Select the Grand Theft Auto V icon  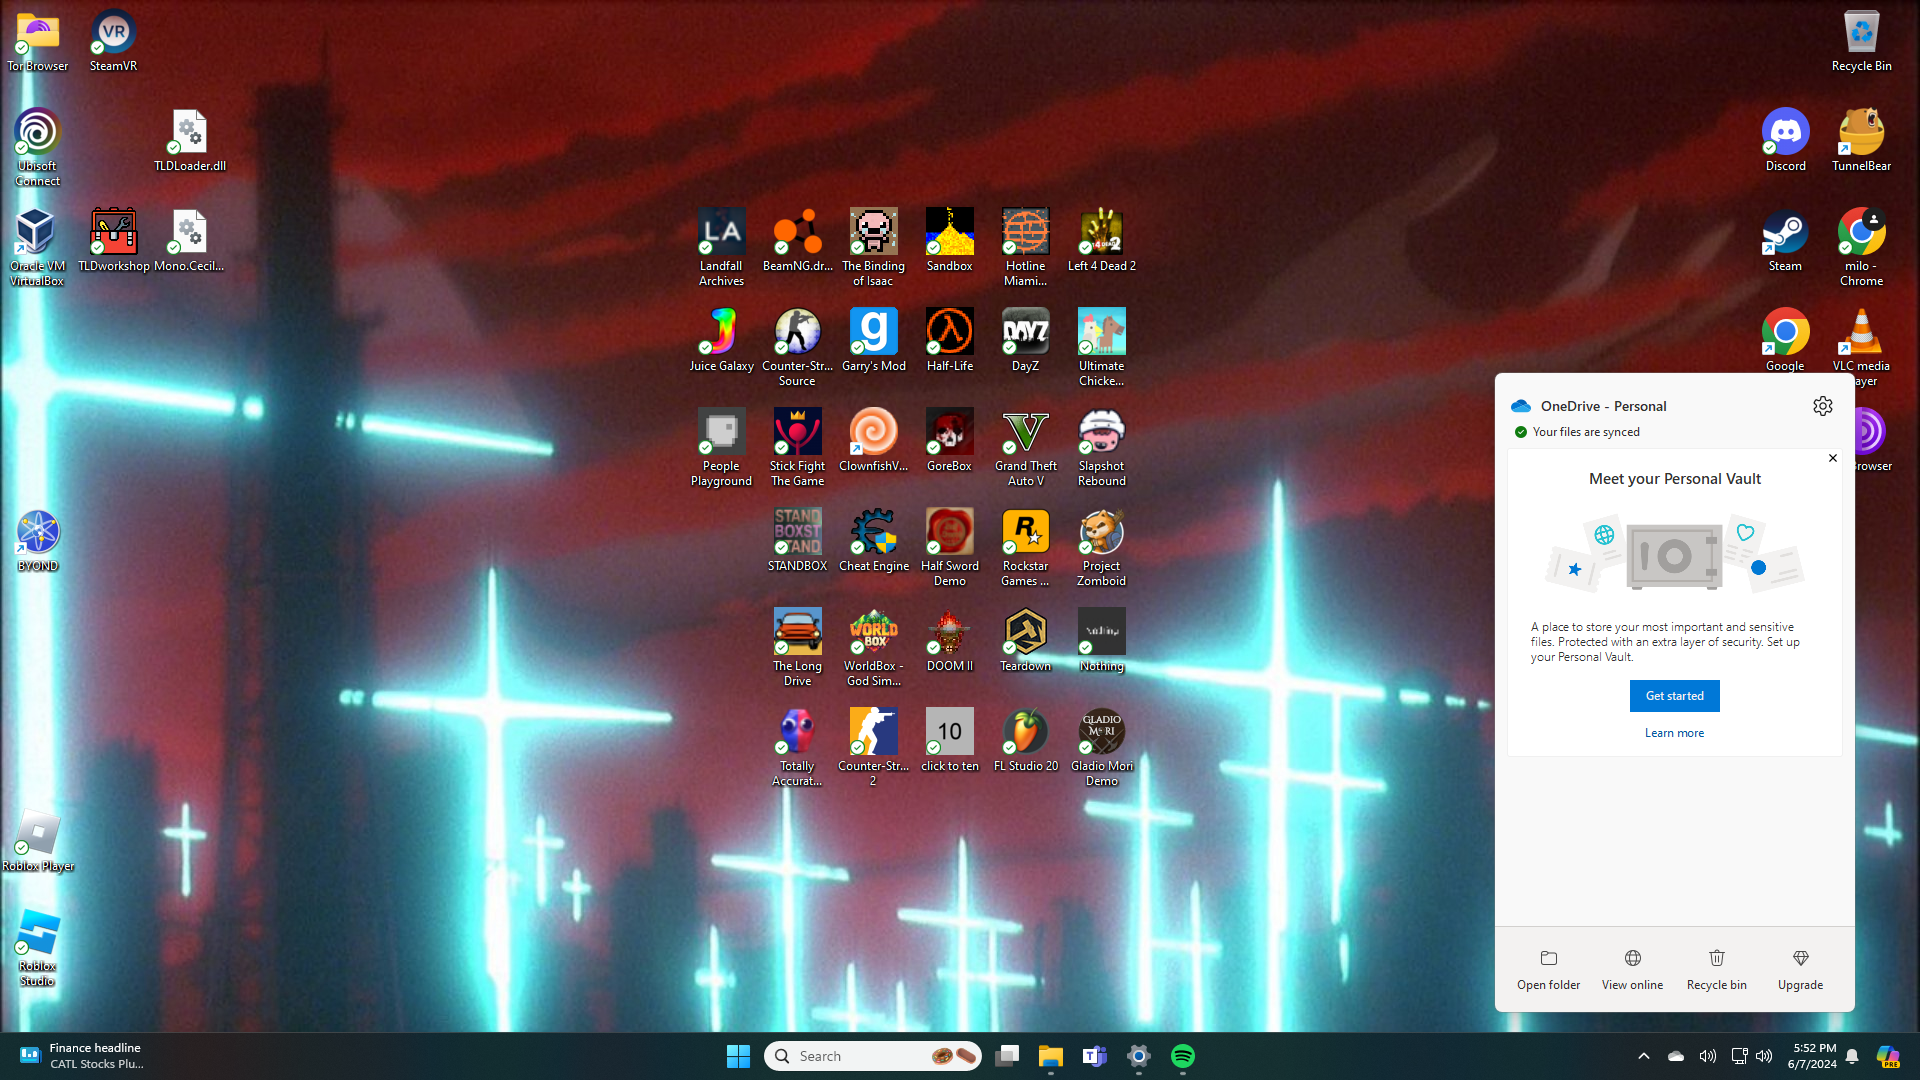tap(1025, 433)
